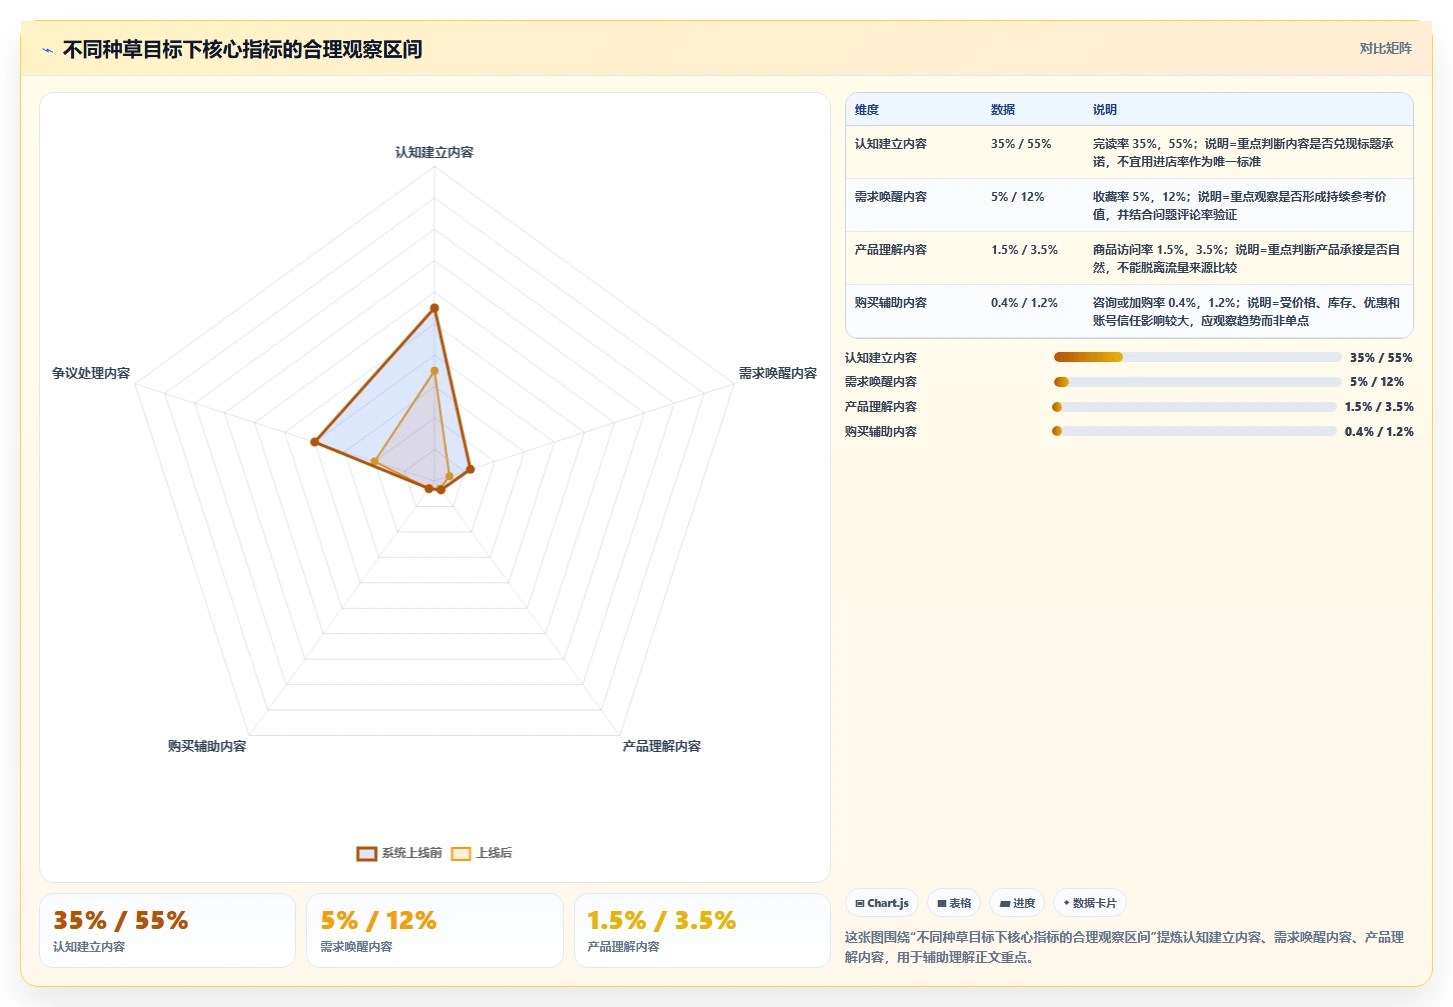Click the progress value 35% / 55%
1453x1007 pixels.
point(1381,358)
